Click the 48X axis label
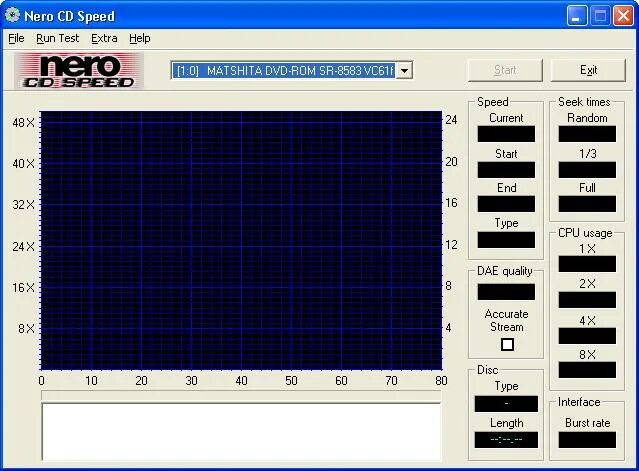 click(24, 123)
